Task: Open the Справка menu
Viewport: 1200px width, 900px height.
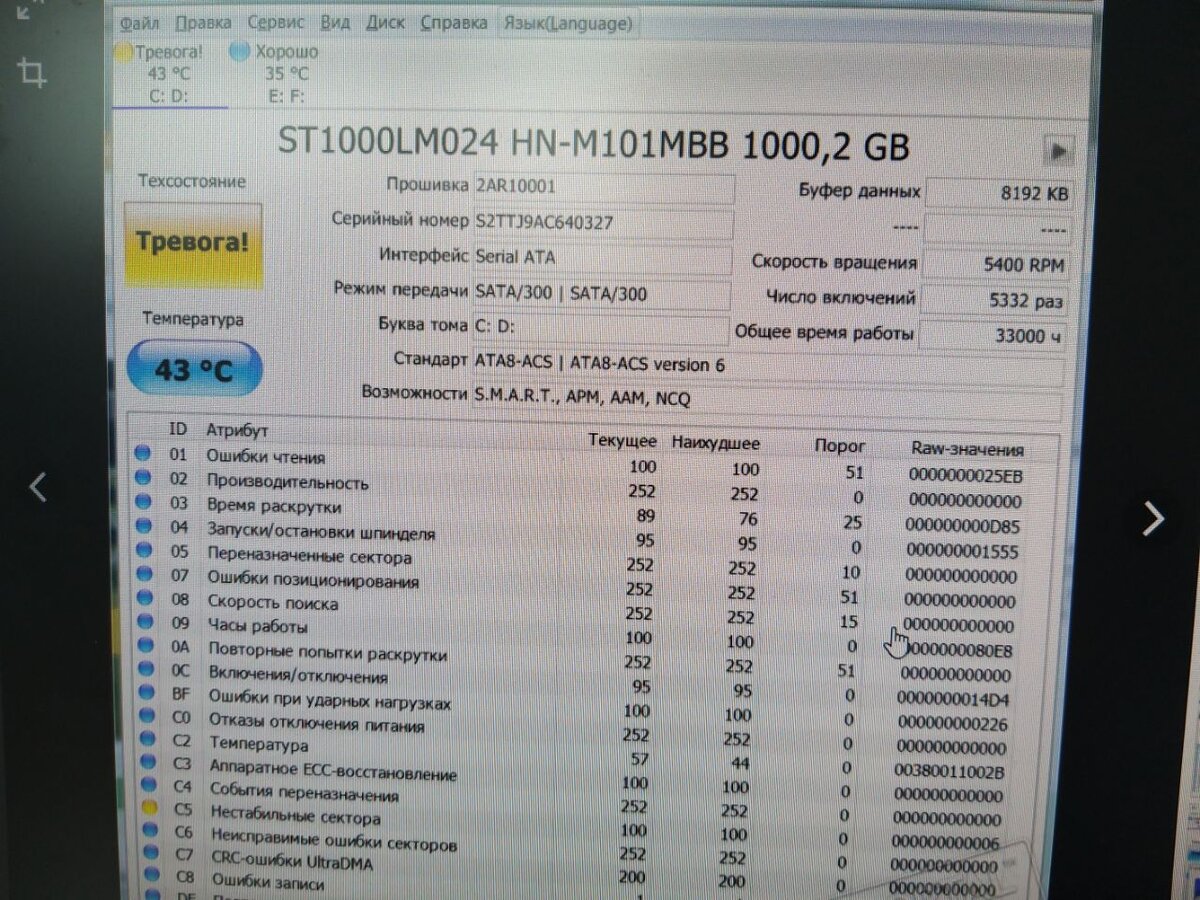Action: (x=454, y=22)
